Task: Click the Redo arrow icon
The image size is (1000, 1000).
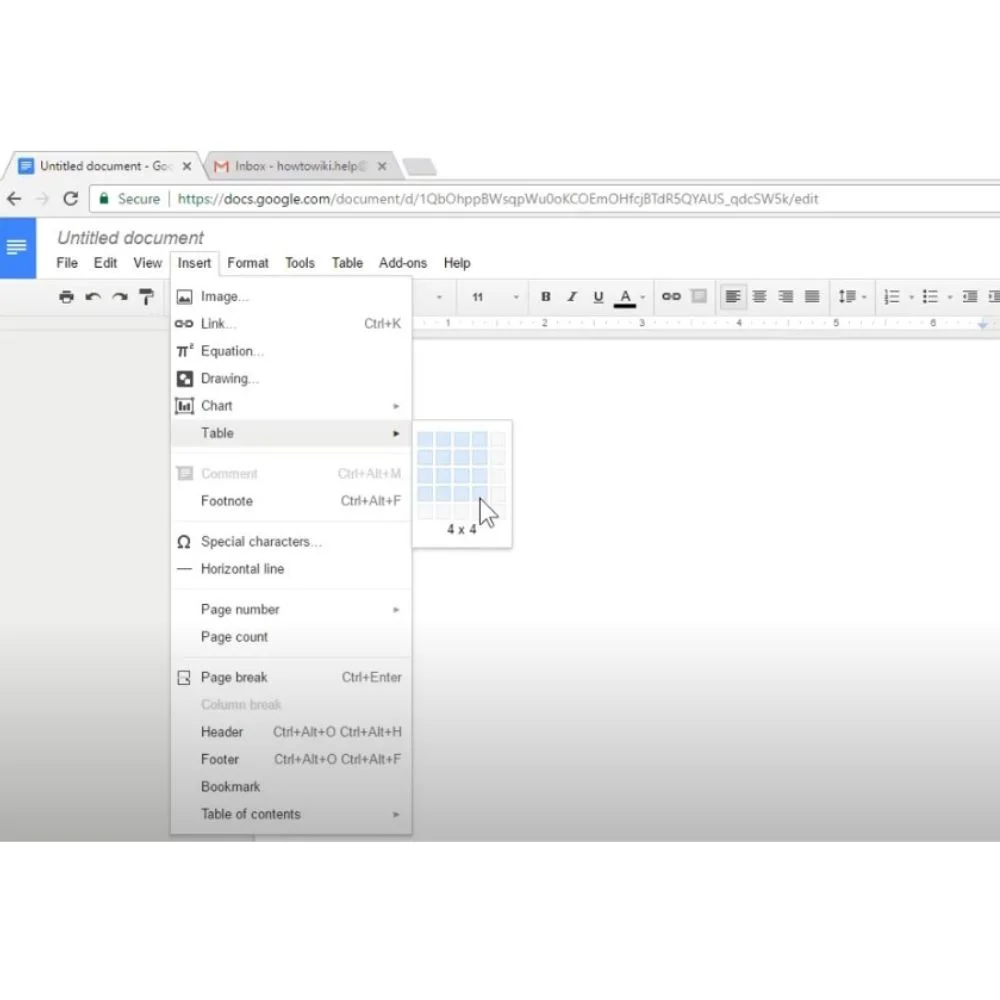Action: 120,297
